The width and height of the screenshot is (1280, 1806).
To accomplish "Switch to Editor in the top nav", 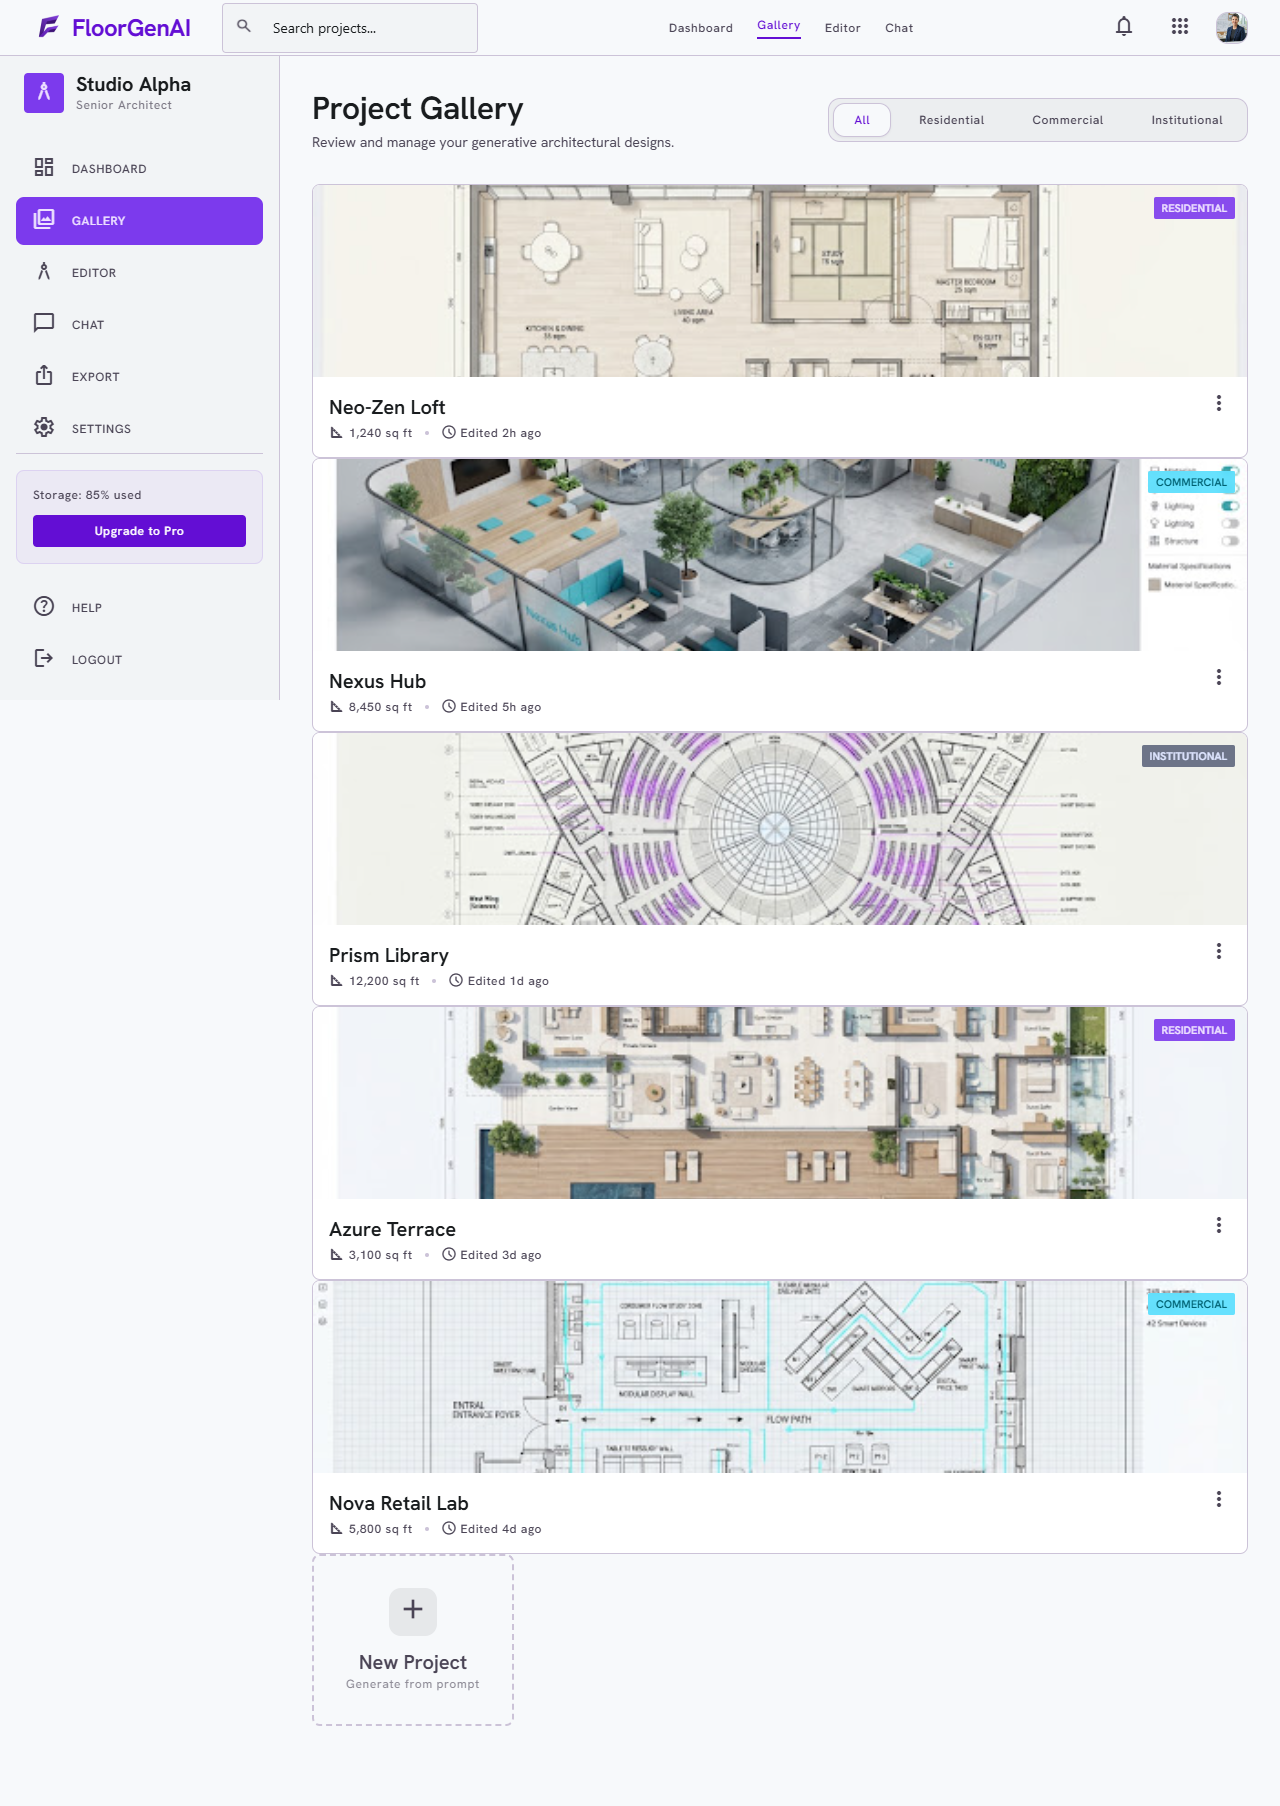I will point(842,28).
